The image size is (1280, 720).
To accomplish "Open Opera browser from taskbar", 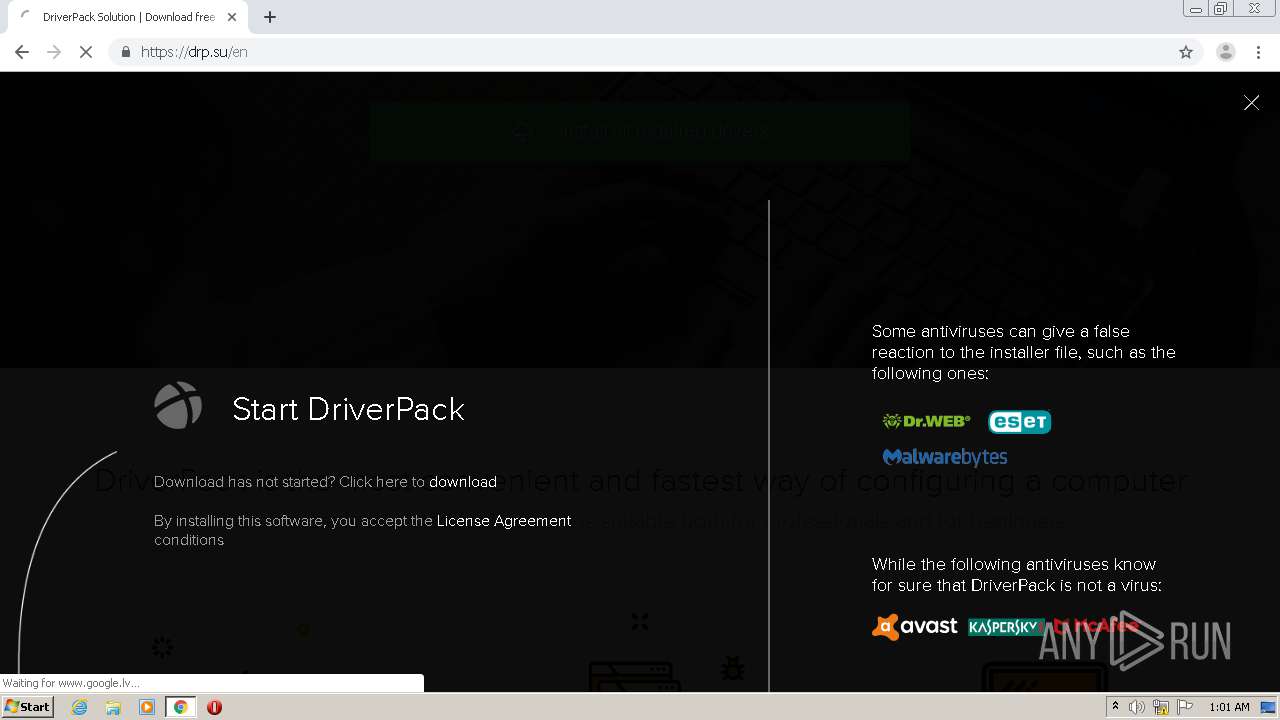I will (x=214, y=707).
